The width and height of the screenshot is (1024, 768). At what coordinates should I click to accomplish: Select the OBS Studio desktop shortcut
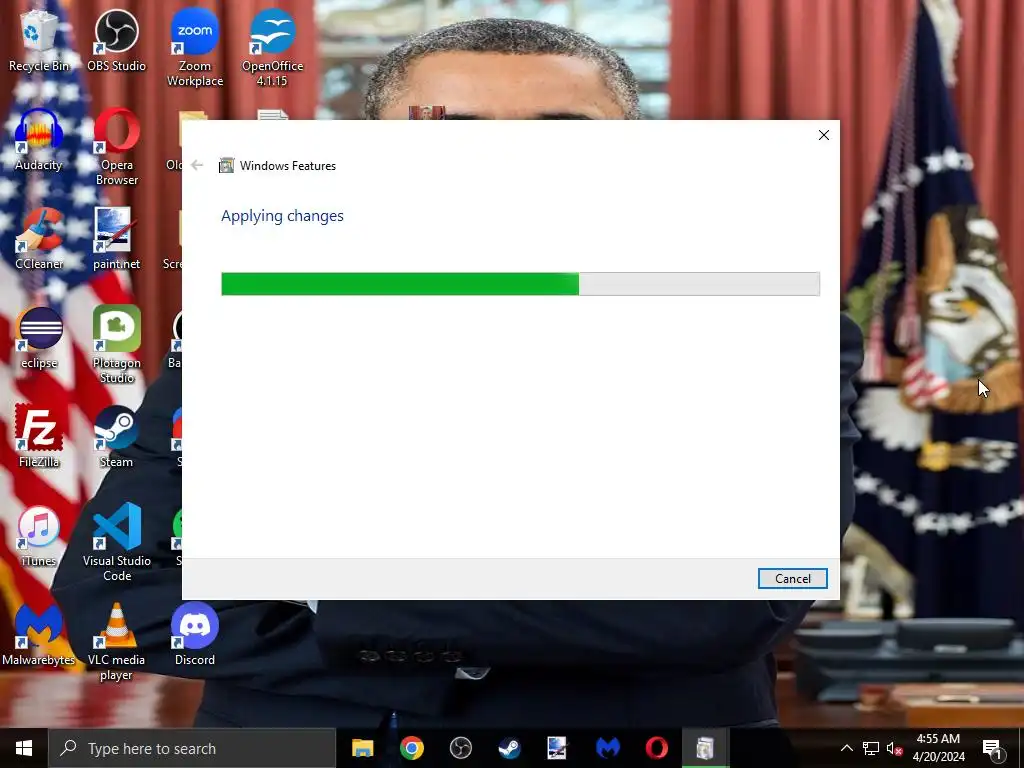(x=116, y=41)
